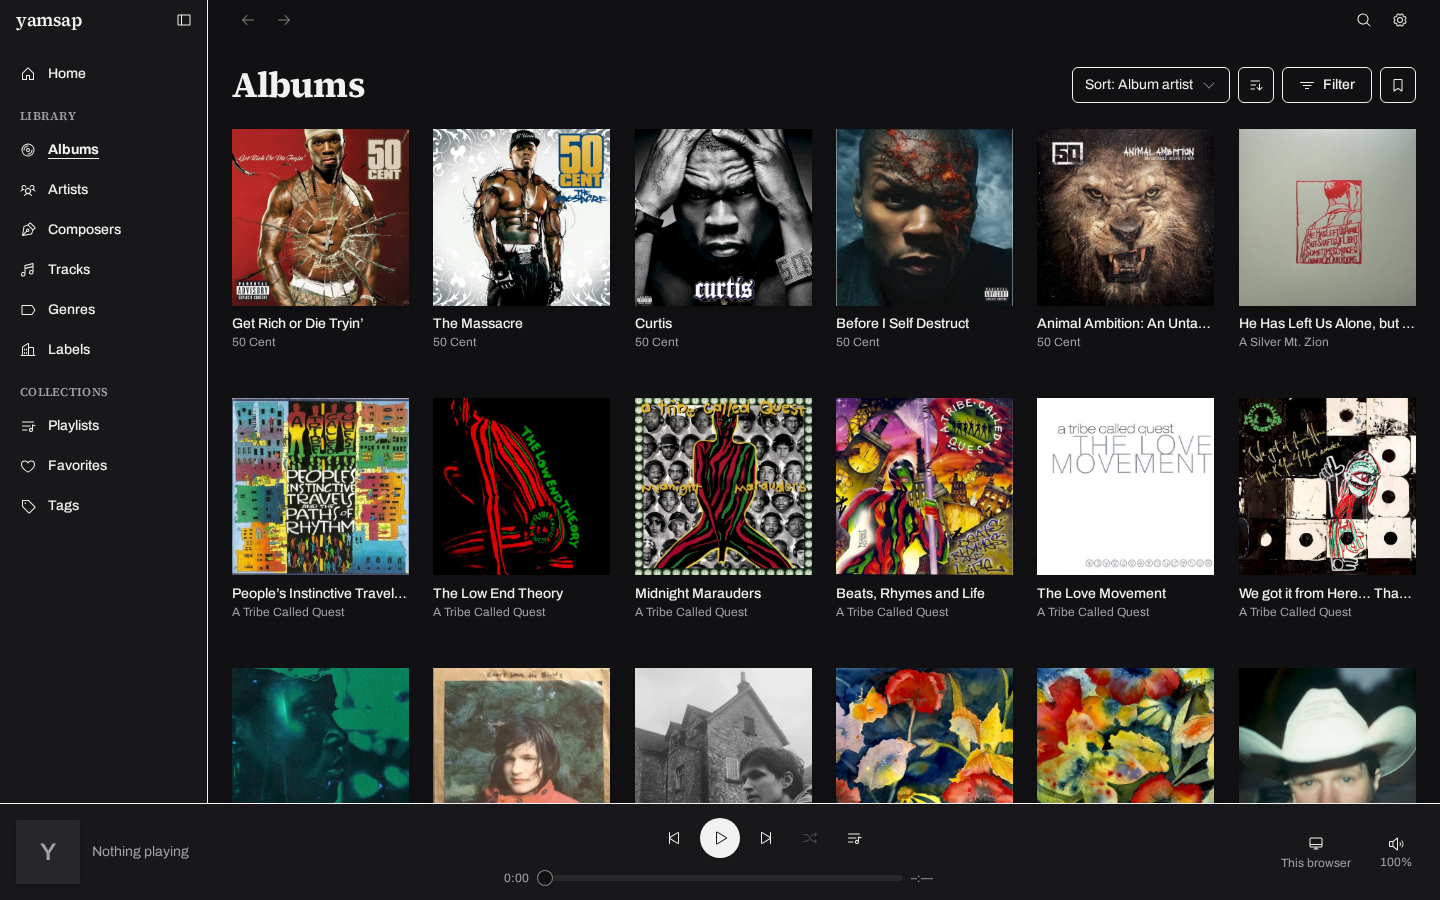Open Animal Ambition lion cover art
Image resolution: width=1440 pixels, height=900 pixels.
tap(1125, 217)
